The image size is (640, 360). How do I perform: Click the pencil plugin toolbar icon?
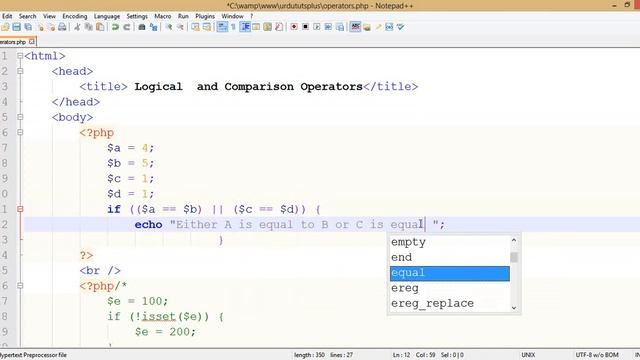click(x=378, y=27)
